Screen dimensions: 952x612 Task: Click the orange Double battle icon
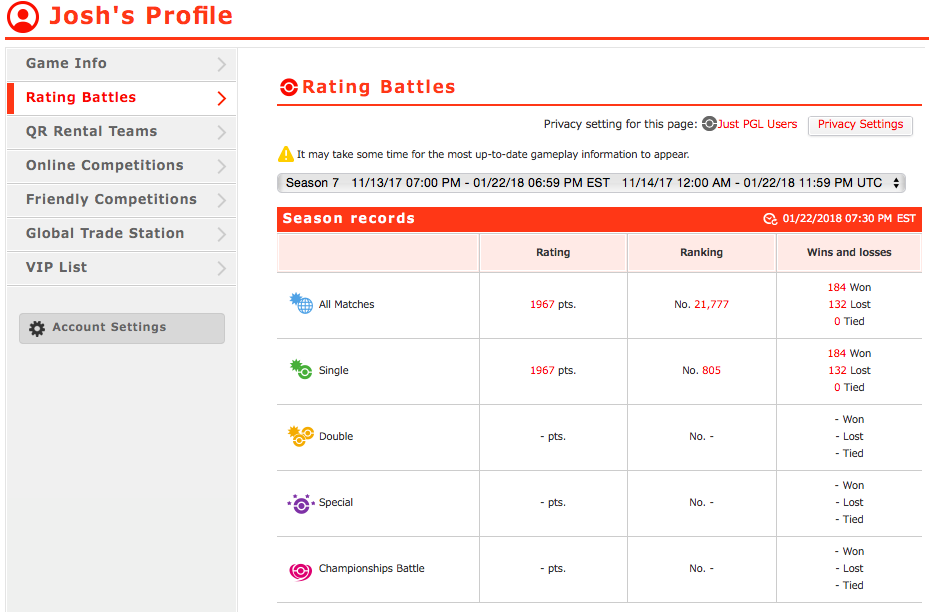point(301,435)
